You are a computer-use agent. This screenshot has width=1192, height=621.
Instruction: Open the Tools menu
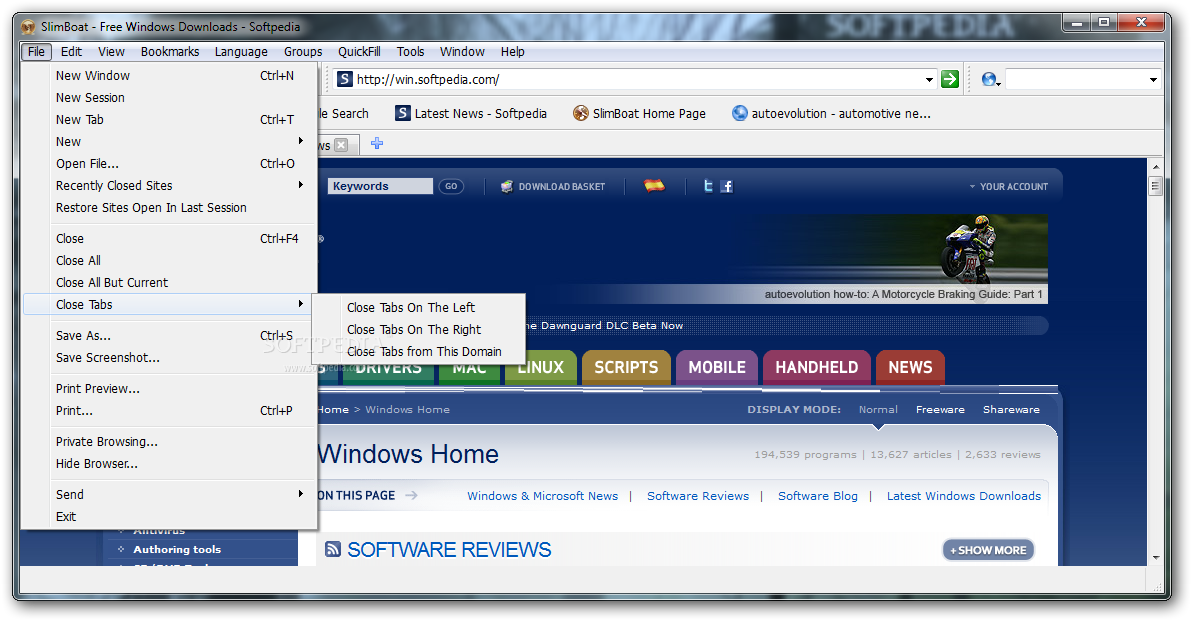click(x=411, y=52)
